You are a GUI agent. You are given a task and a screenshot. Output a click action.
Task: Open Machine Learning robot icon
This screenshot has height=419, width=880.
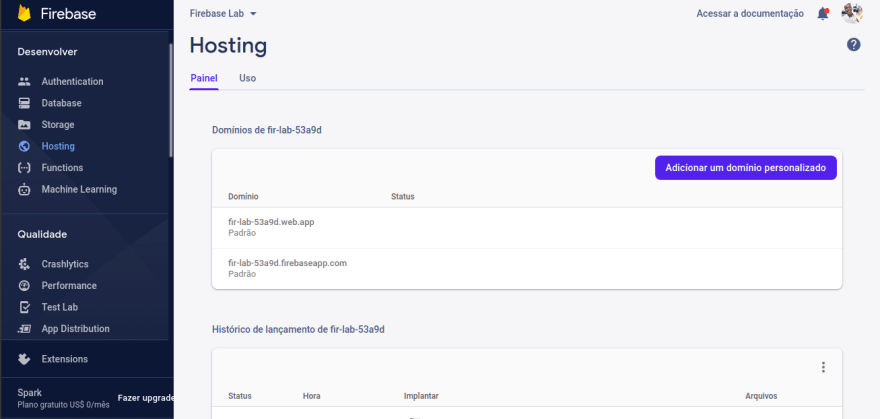point(24,190)
